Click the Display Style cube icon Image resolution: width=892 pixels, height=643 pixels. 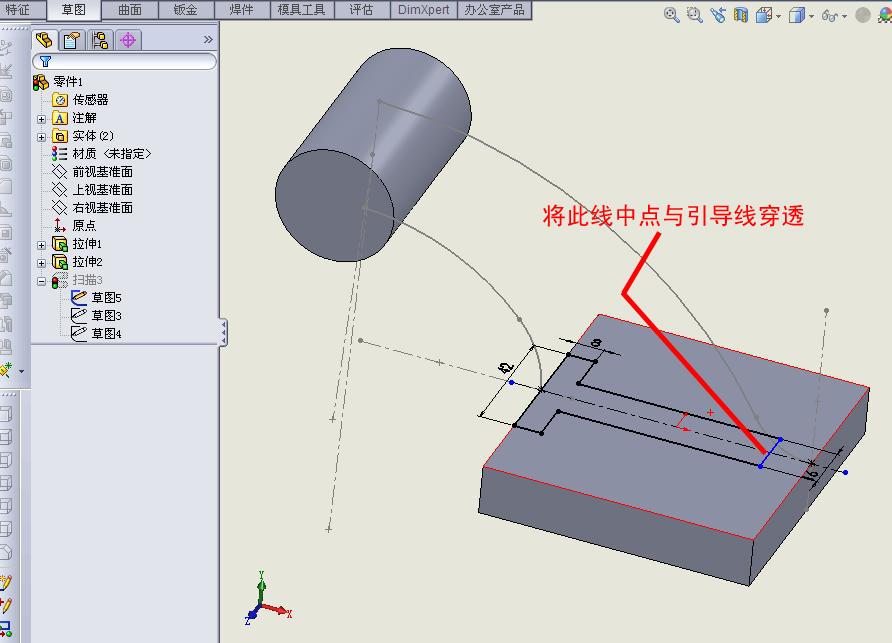pos(796,15)
